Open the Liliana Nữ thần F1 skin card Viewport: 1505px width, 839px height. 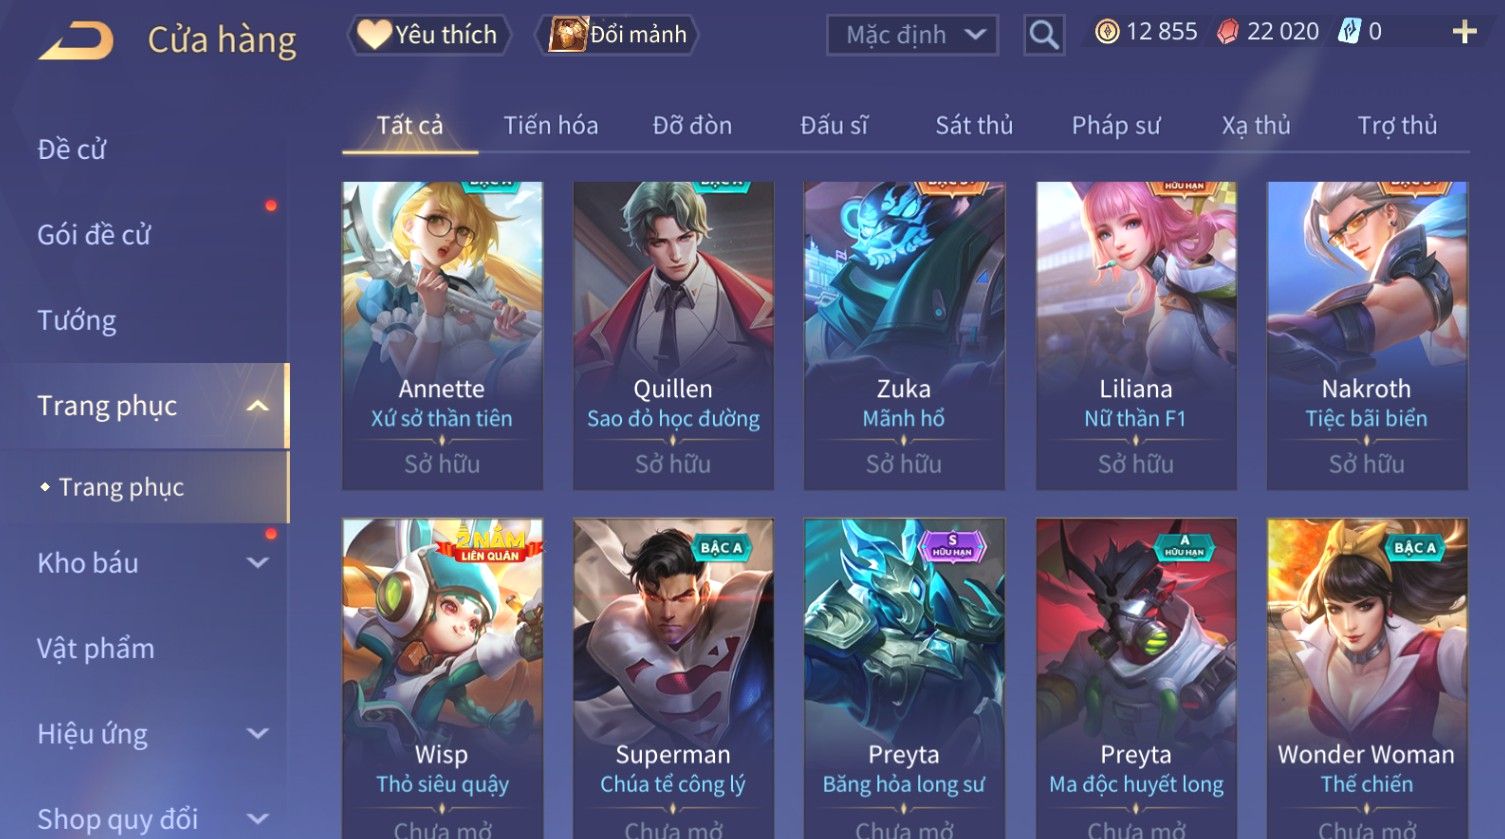(x=1136, y=336)
